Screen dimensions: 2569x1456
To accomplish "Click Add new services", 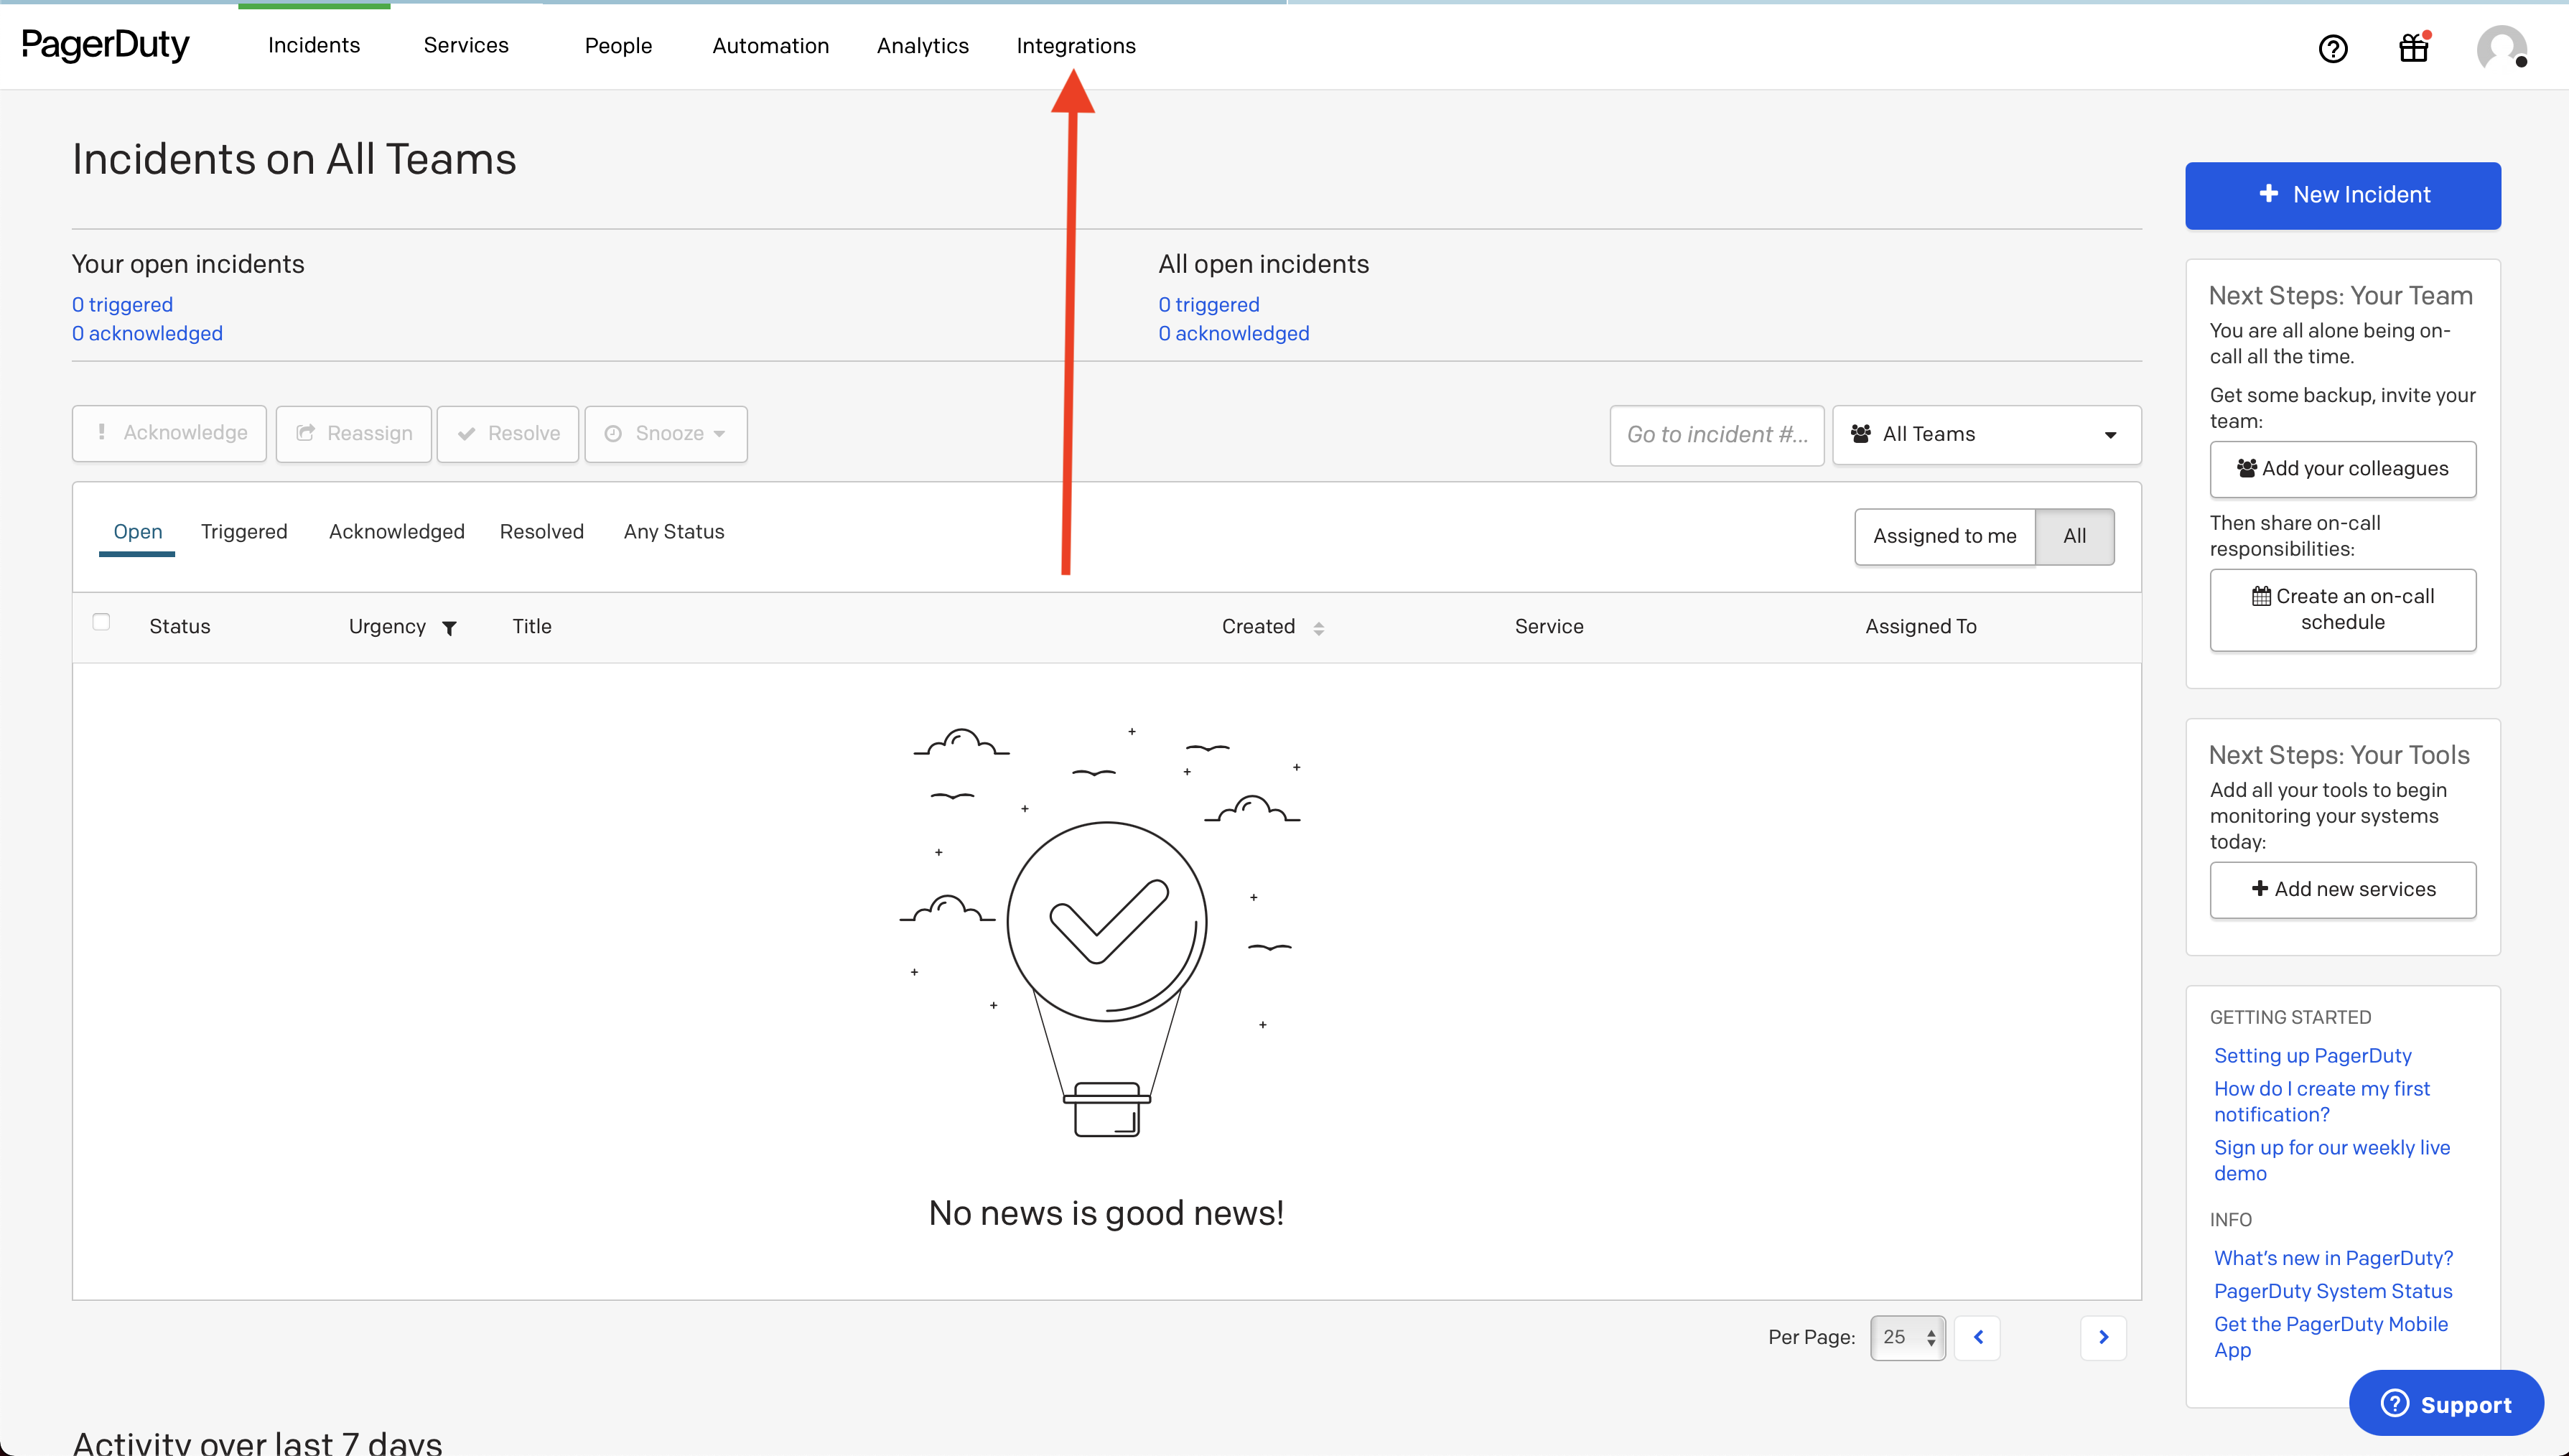I will pos(2343,889).
